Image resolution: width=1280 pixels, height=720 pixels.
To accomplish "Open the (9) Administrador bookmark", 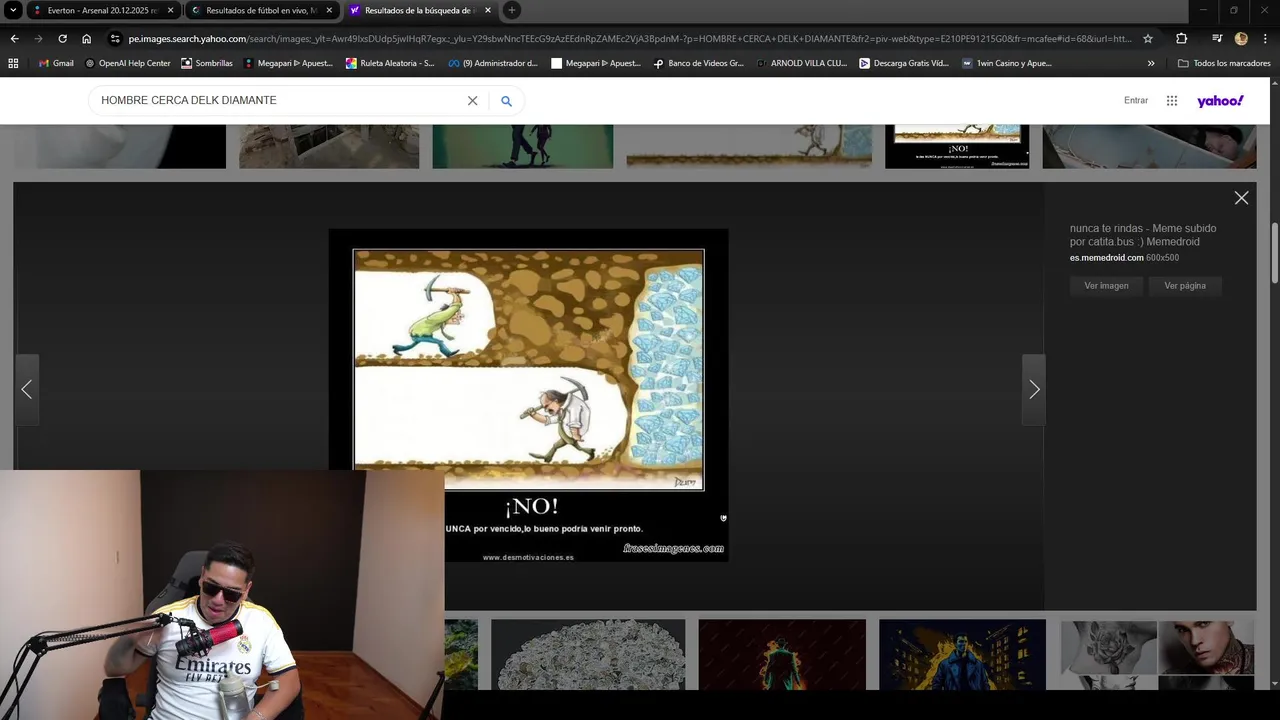I will (x=493, y=63).
